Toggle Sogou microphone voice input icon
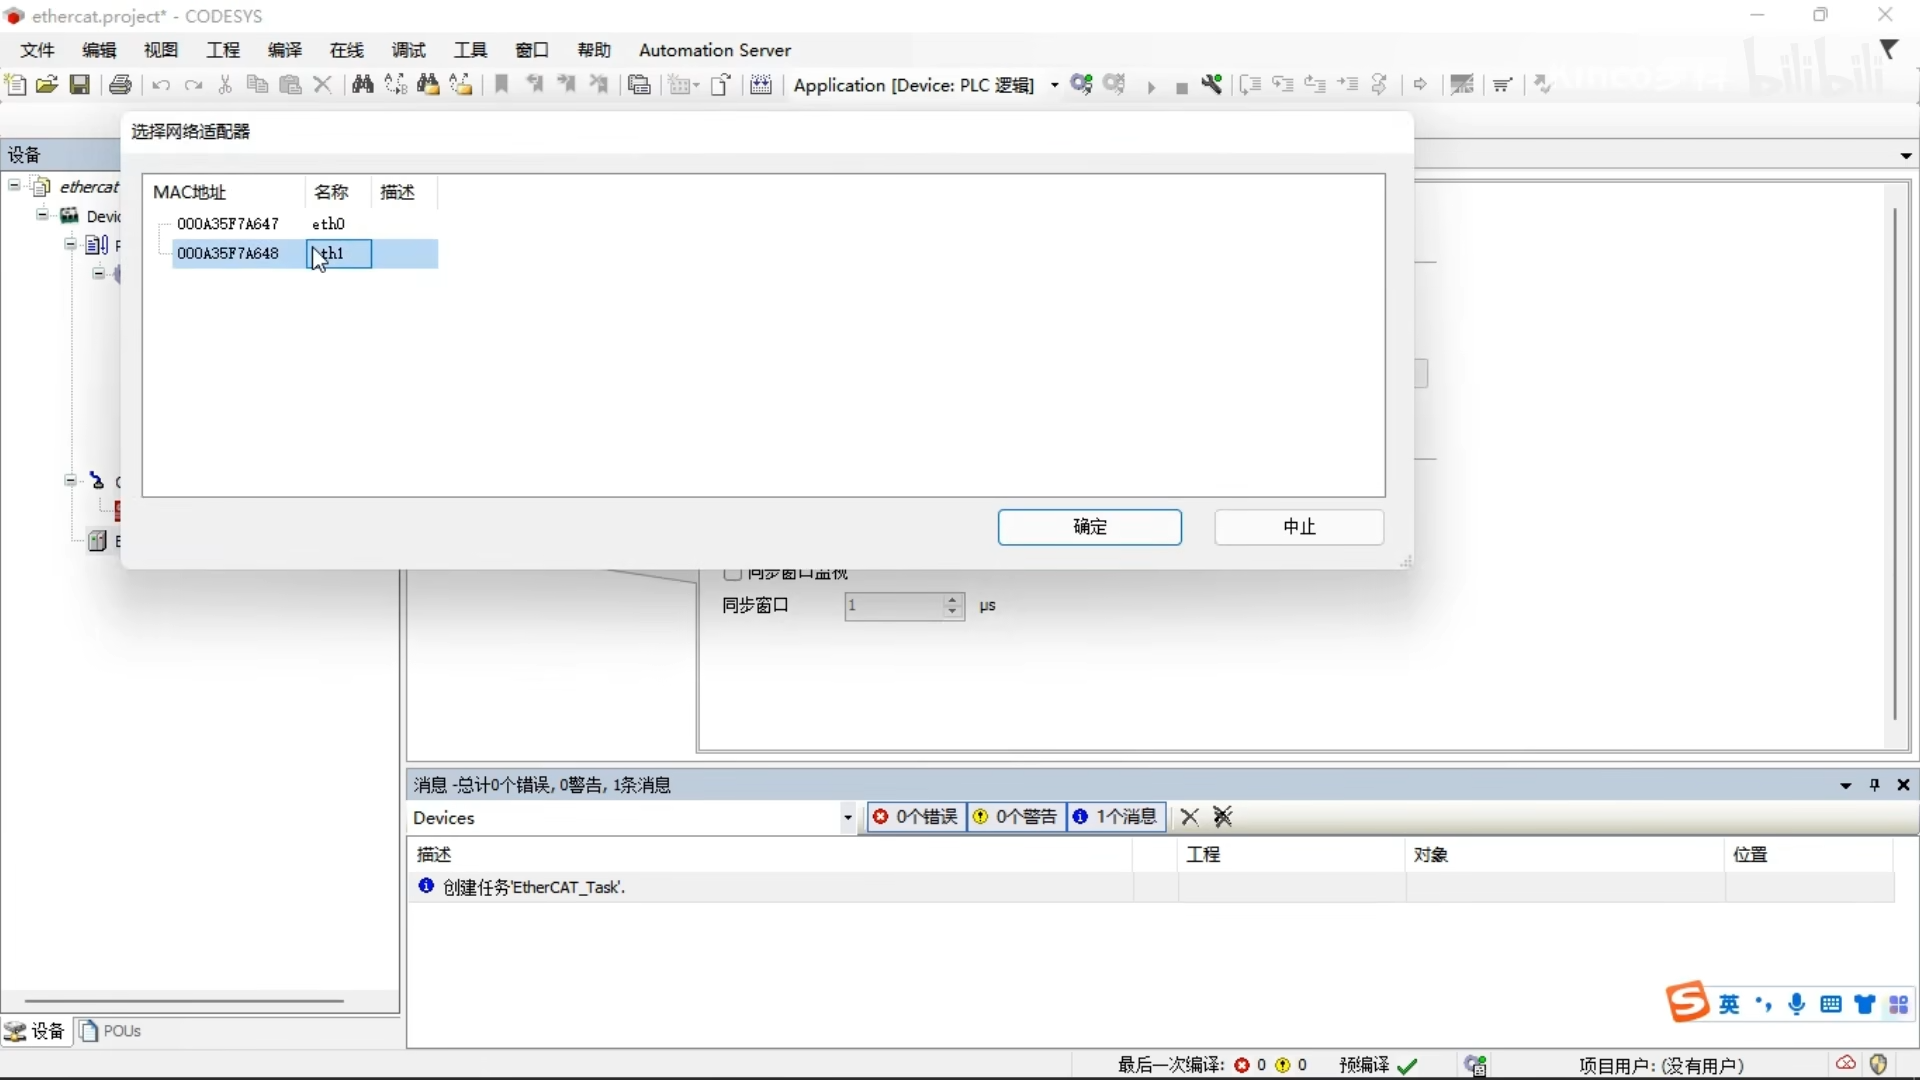Image resolution: width=1920 pixels, height=1080 pixels. coord(1797,1005)
